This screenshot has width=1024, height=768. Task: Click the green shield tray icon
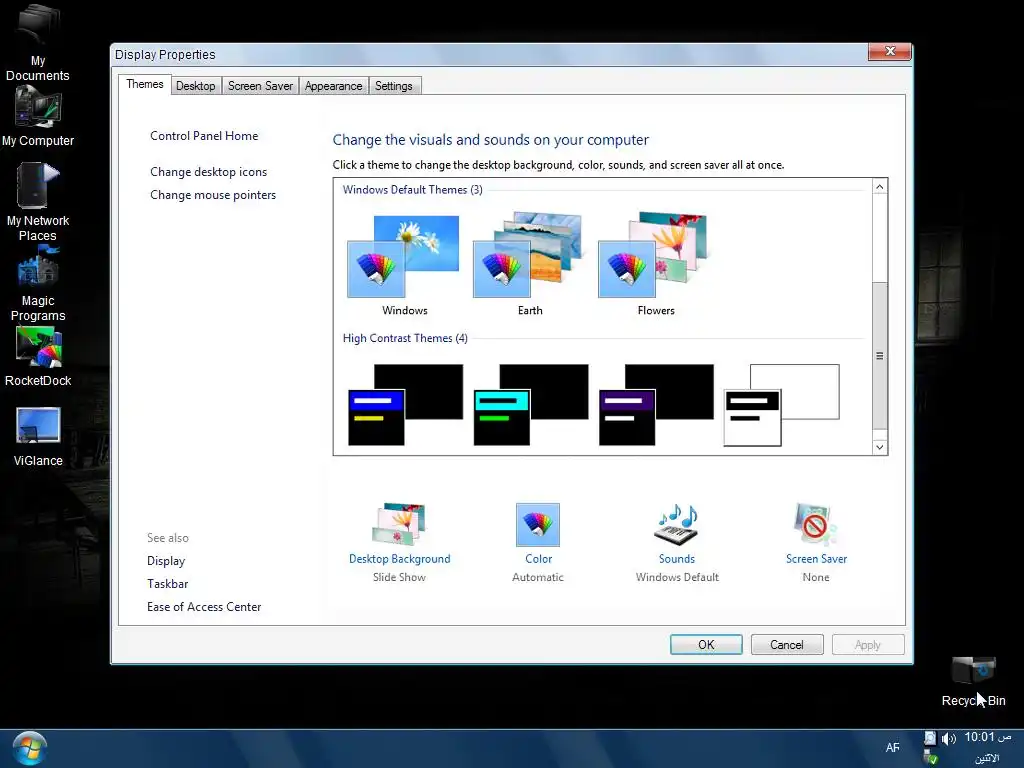[x=931, y=757]
